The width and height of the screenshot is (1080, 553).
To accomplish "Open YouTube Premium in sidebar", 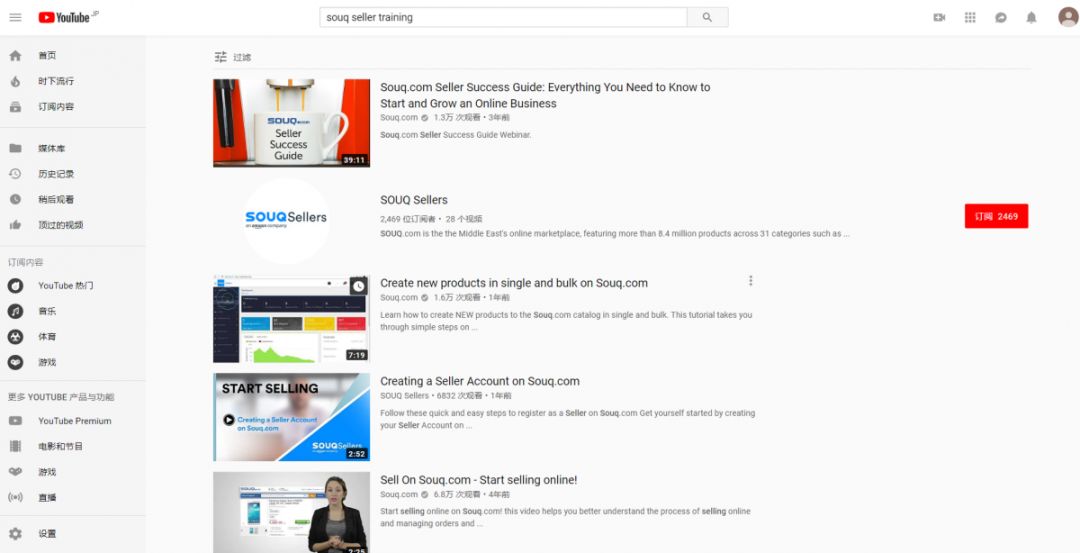I will coord(72,421).
